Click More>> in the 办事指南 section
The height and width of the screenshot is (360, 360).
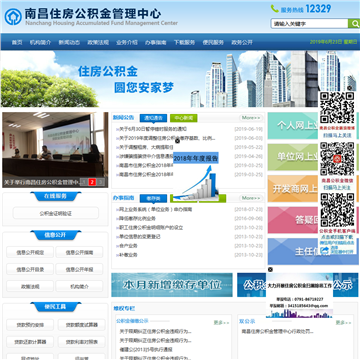(250, 198)
